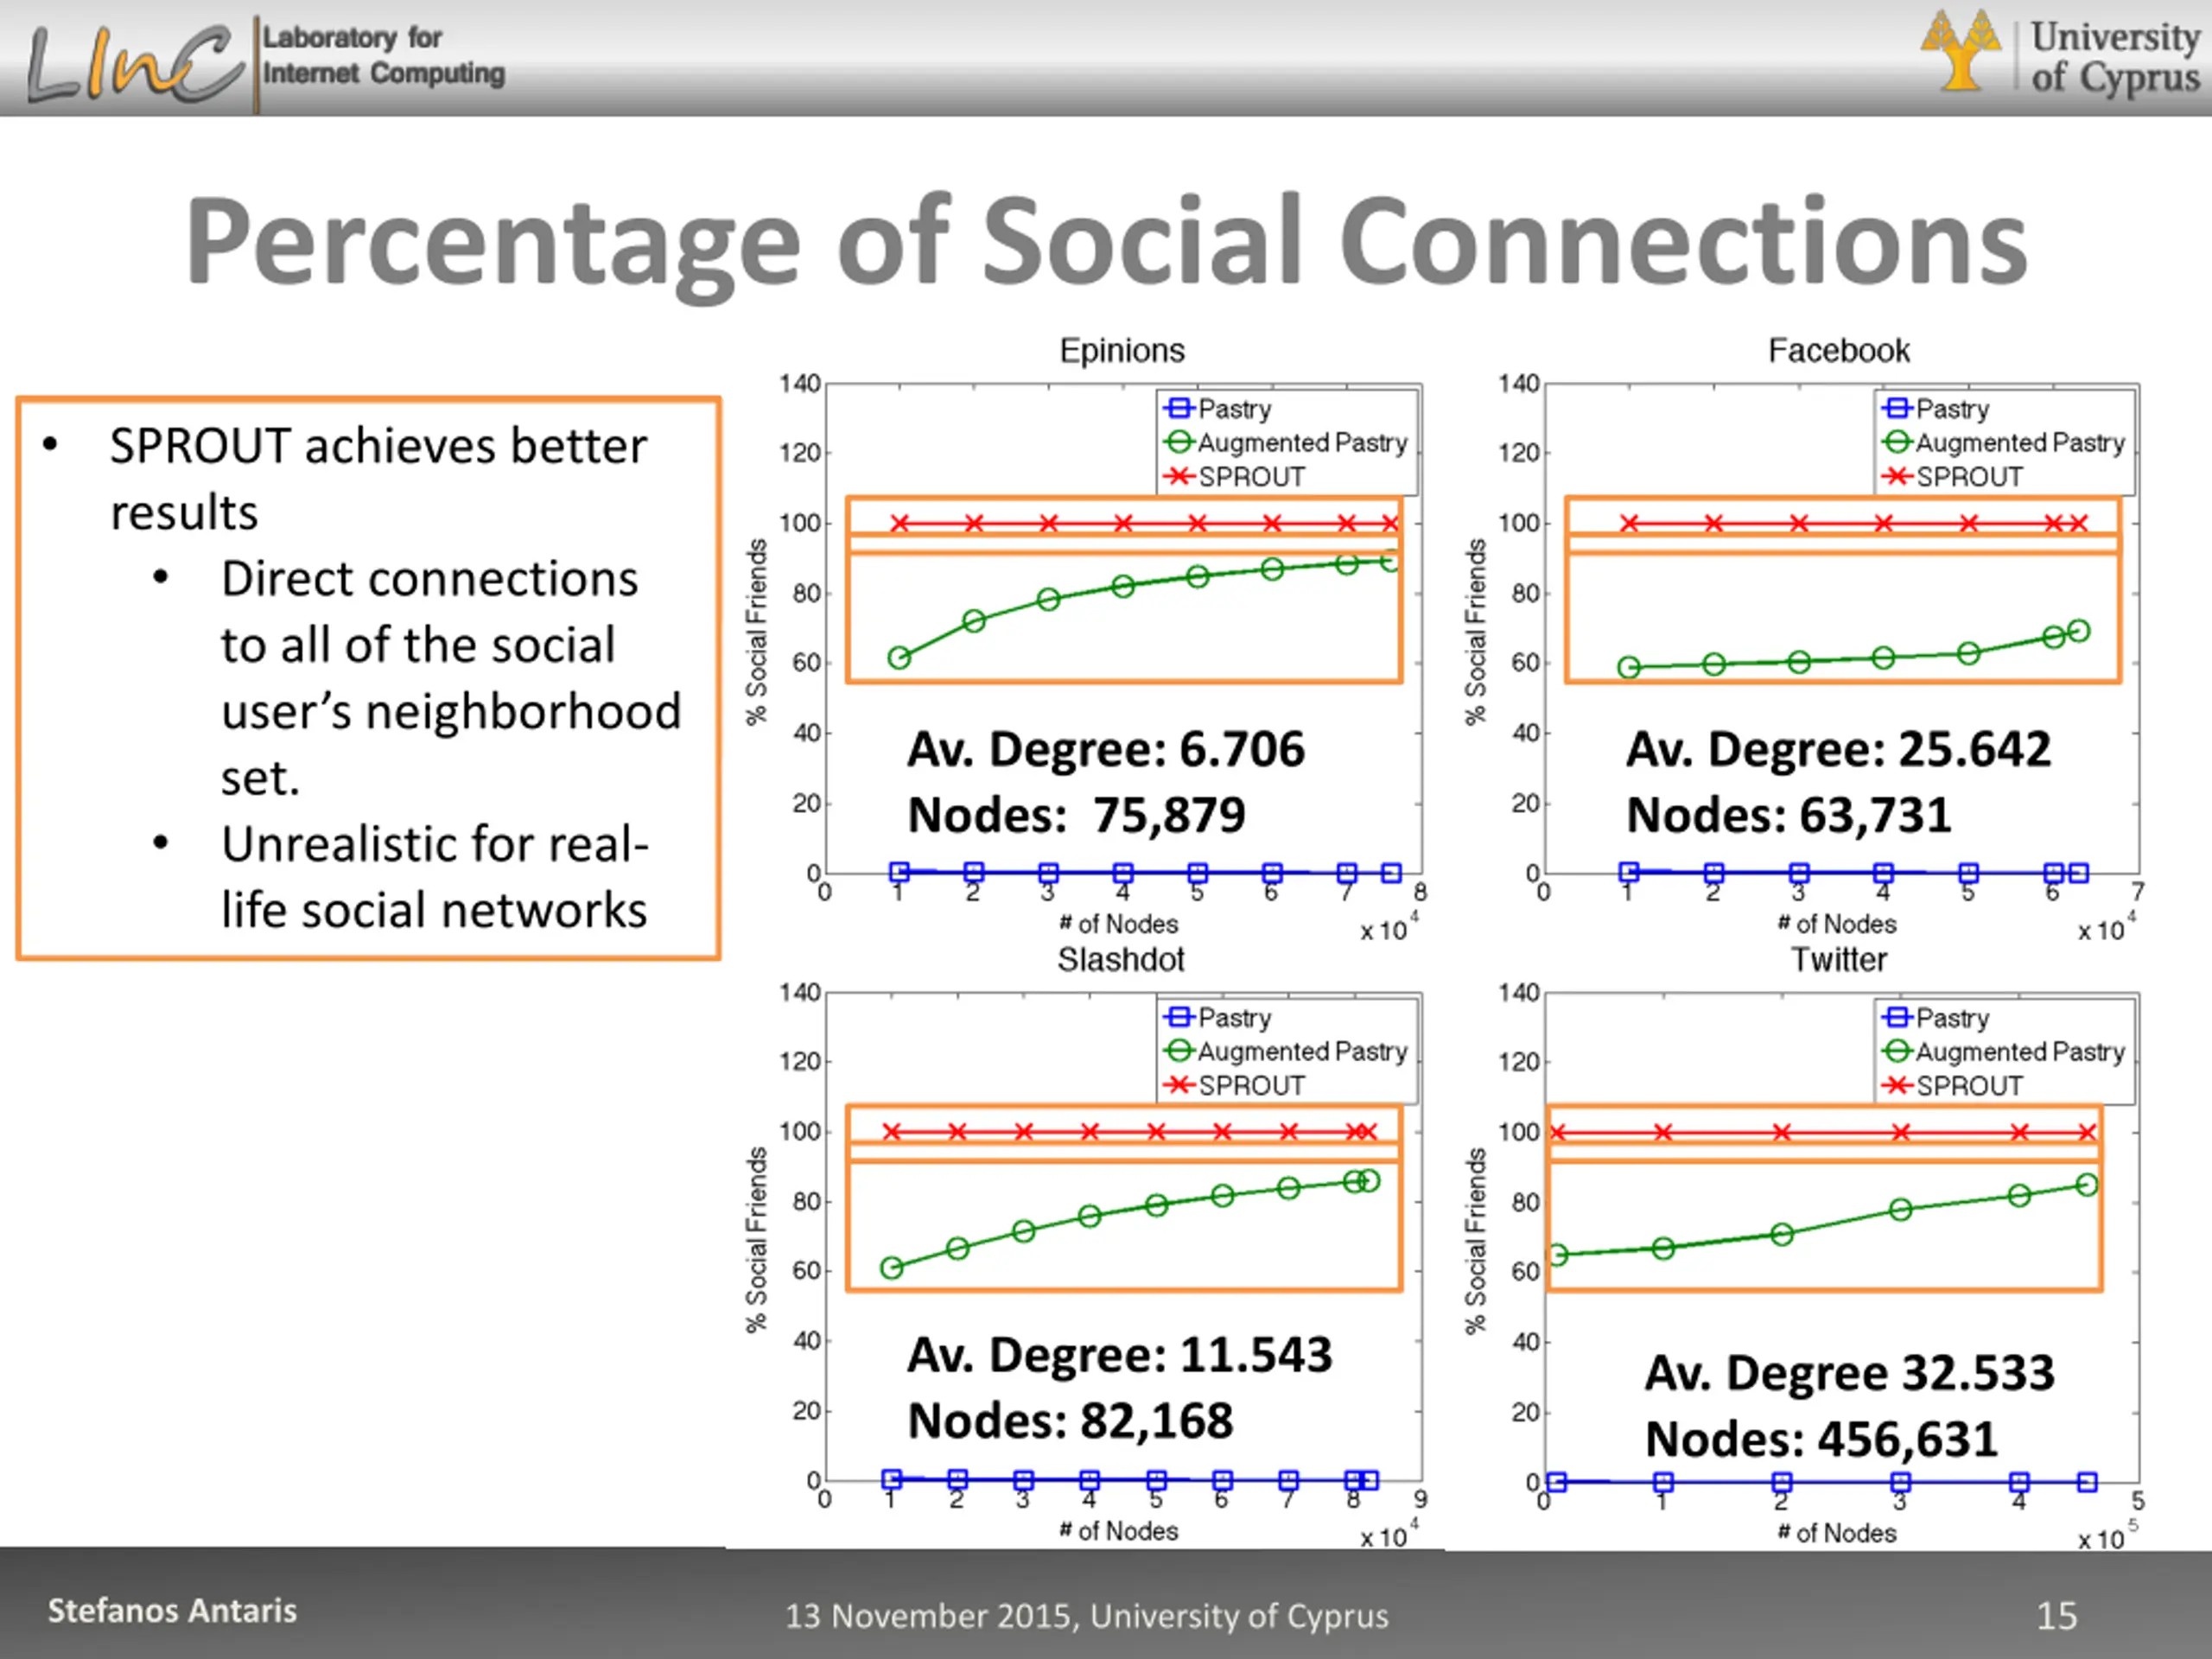
Task: Click Augmented Pastry legend entry in Epinions chart
Action: tap(1286, 443)
